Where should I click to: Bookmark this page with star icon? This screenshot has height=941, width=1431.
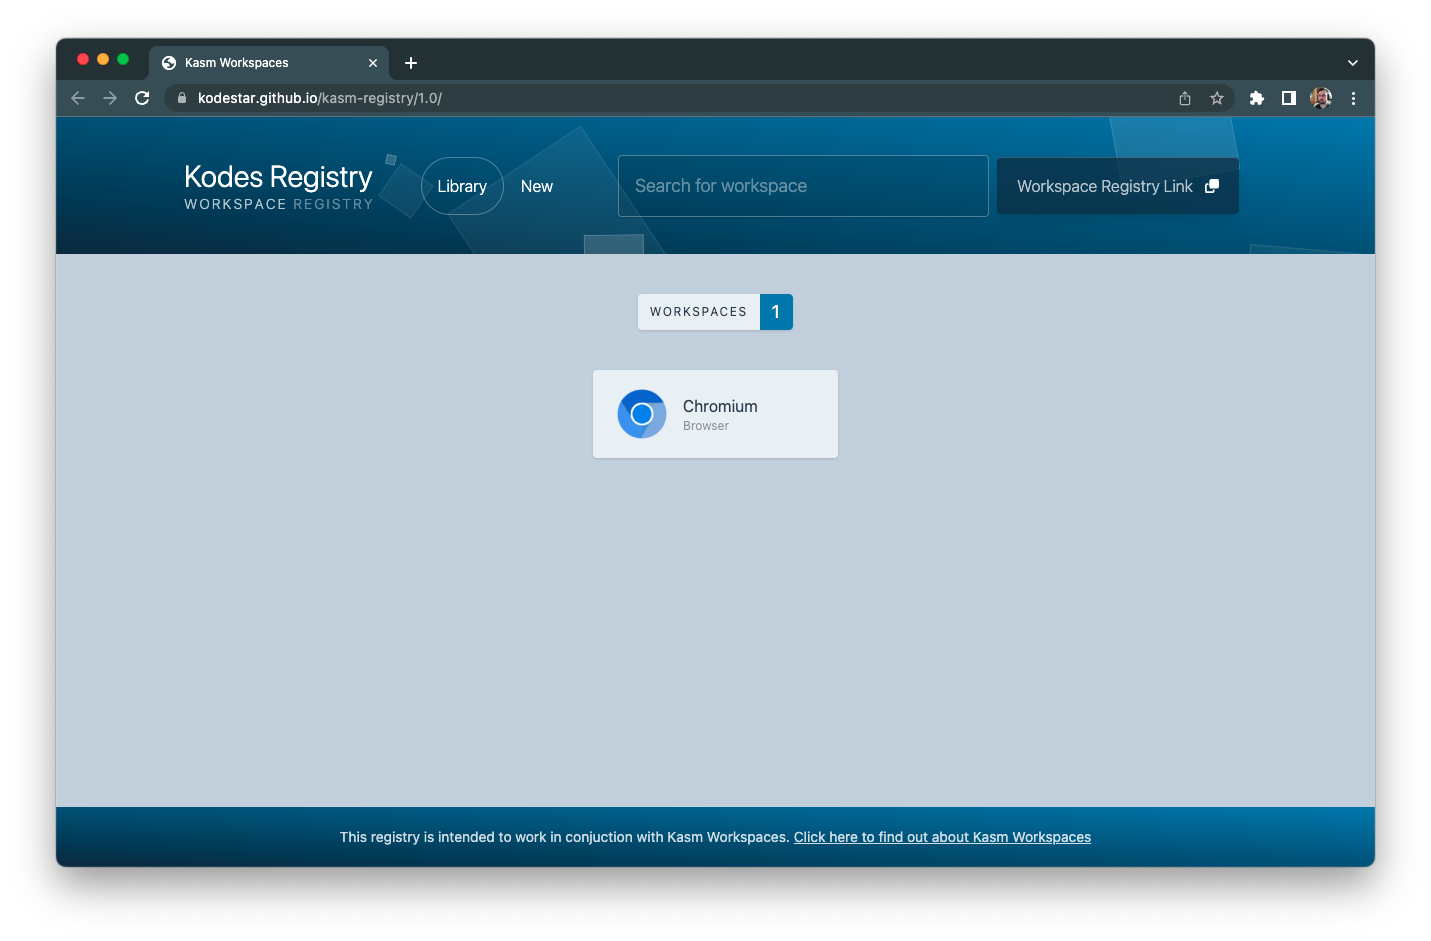[1217, 98]
